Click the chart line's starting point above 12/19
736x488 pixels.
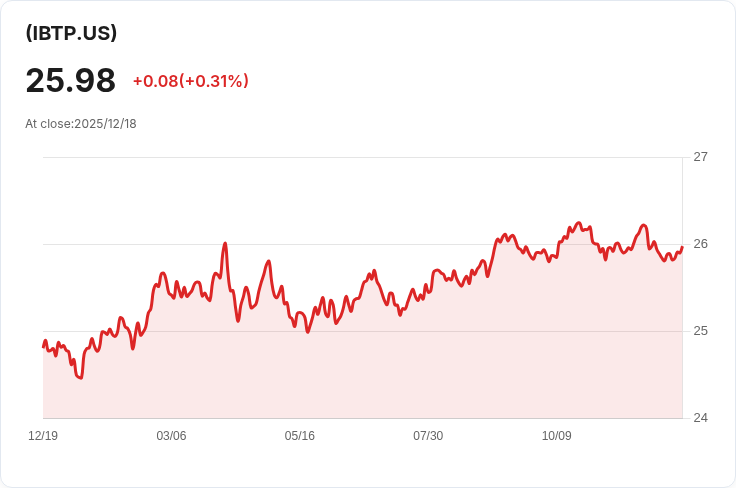click(44, 347)
